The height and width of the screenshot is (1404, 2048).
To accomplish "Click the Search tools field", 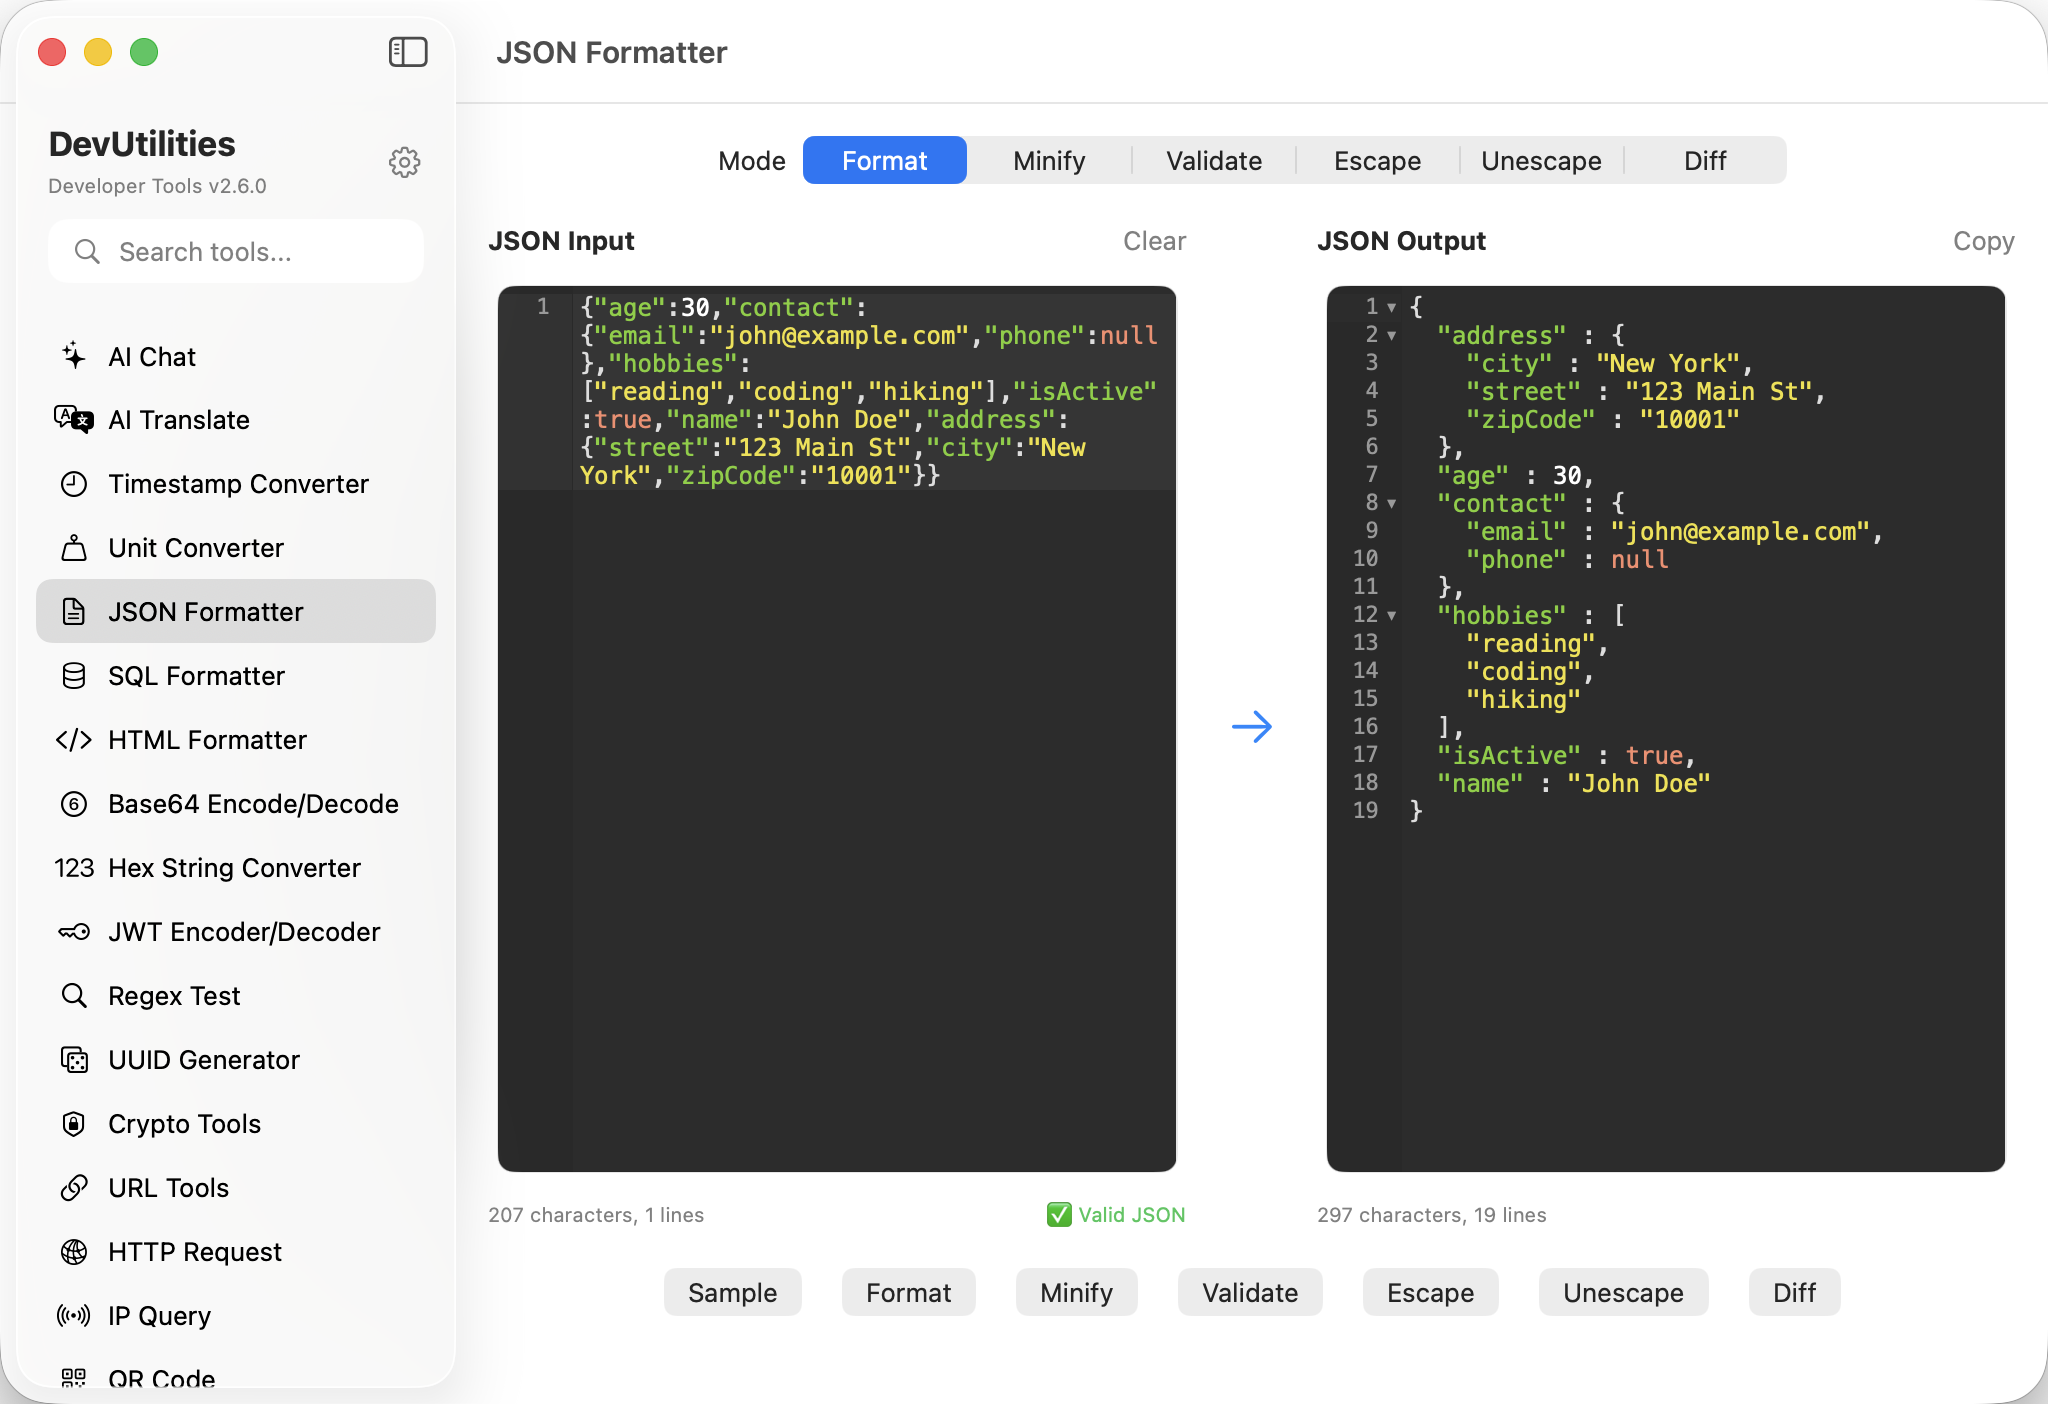I will click(x=236, y=252).
